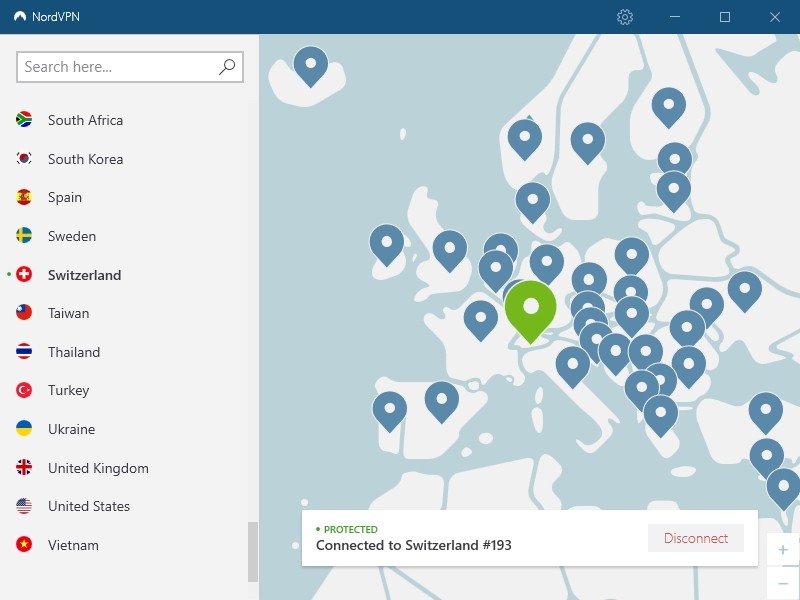
Task: Click the United Kingdom flag icon
Action: coord(24,467)
